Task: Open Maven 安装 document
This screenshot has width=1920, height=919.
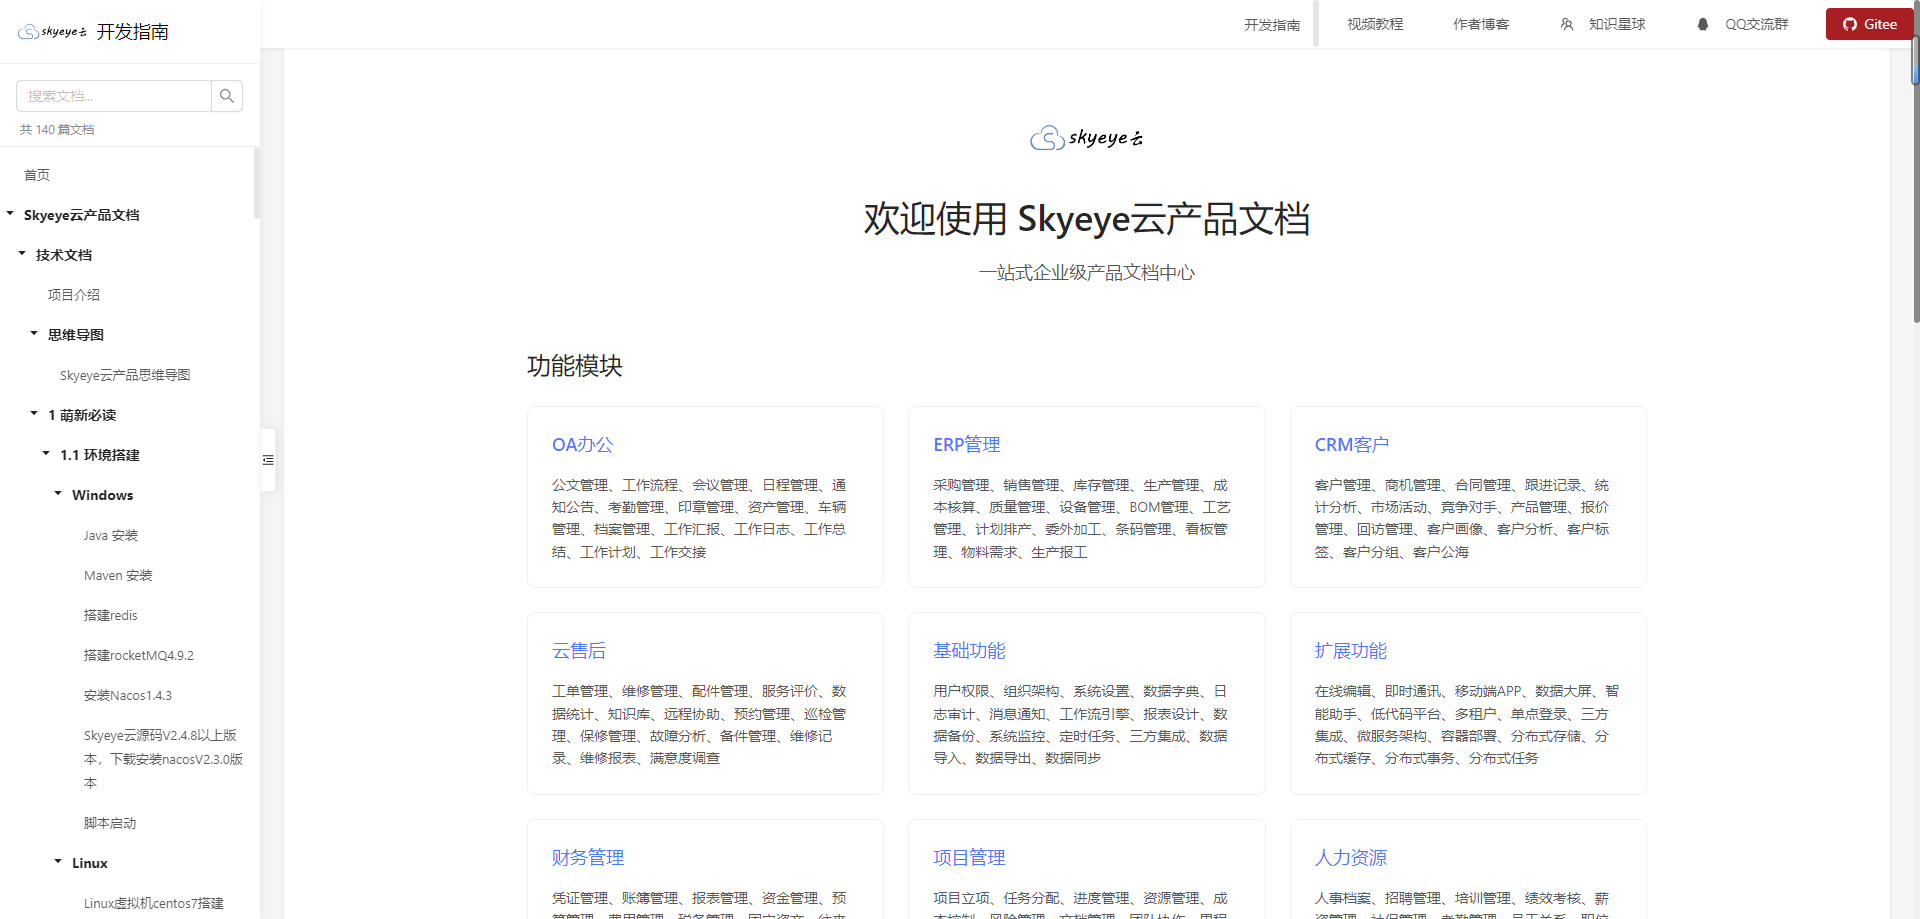Action: tap(118, 575)
